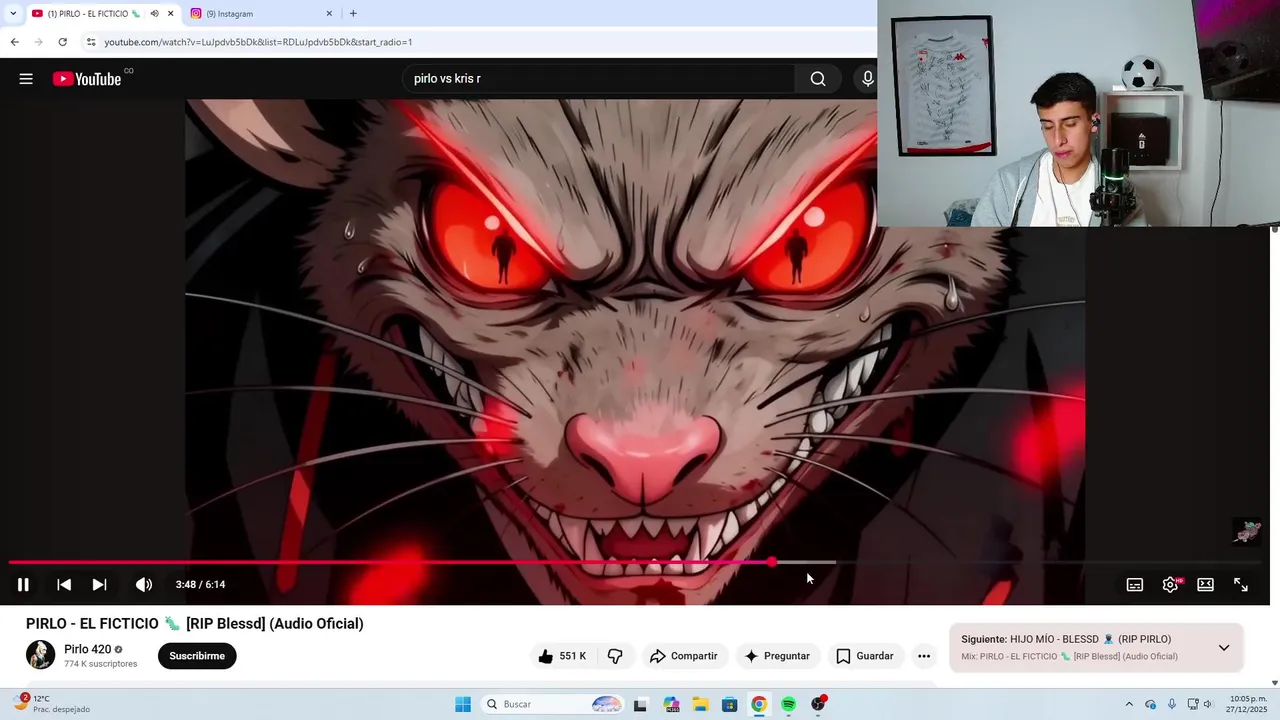Expand the Siguiente playlist panel chevron
Image resolution: width=1280 pixels, height=720 pixels.
[x=1224, y=648]
